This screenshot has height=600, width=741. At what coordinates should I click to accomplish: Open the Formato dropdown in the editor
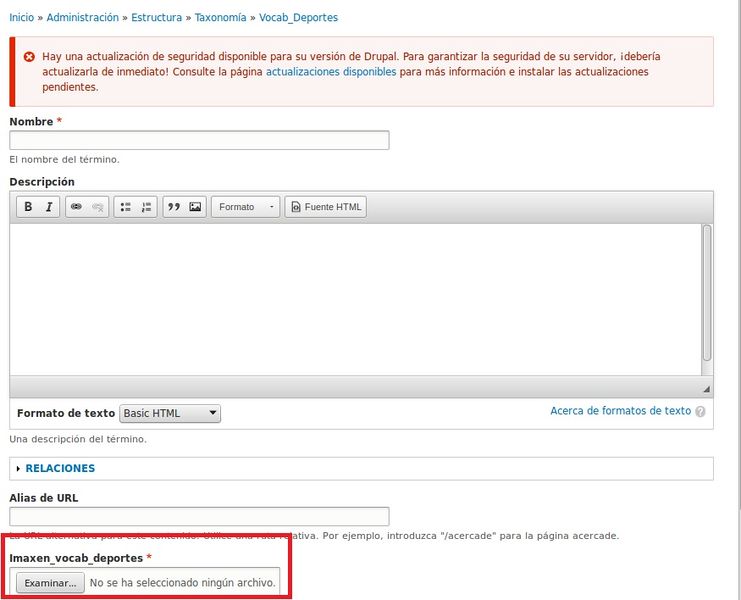245,207
